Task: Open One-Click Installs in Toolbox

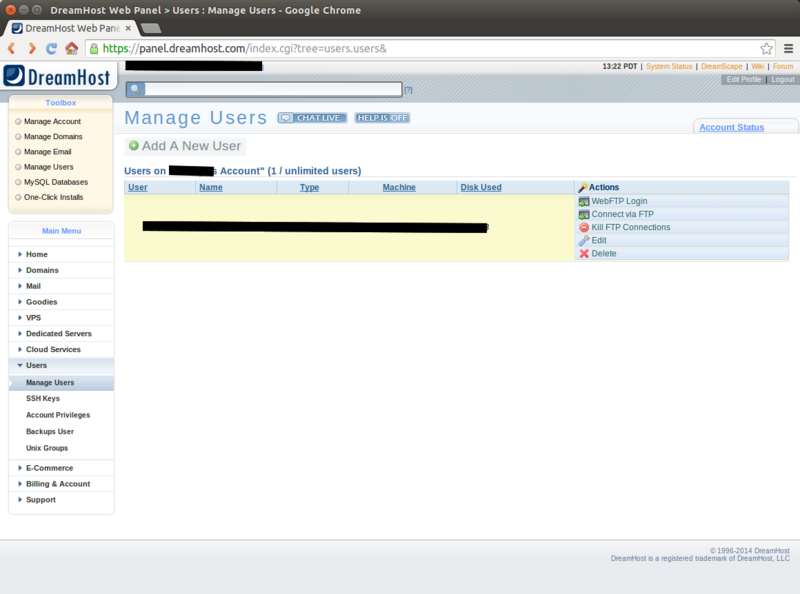Action: pos(53,197)
